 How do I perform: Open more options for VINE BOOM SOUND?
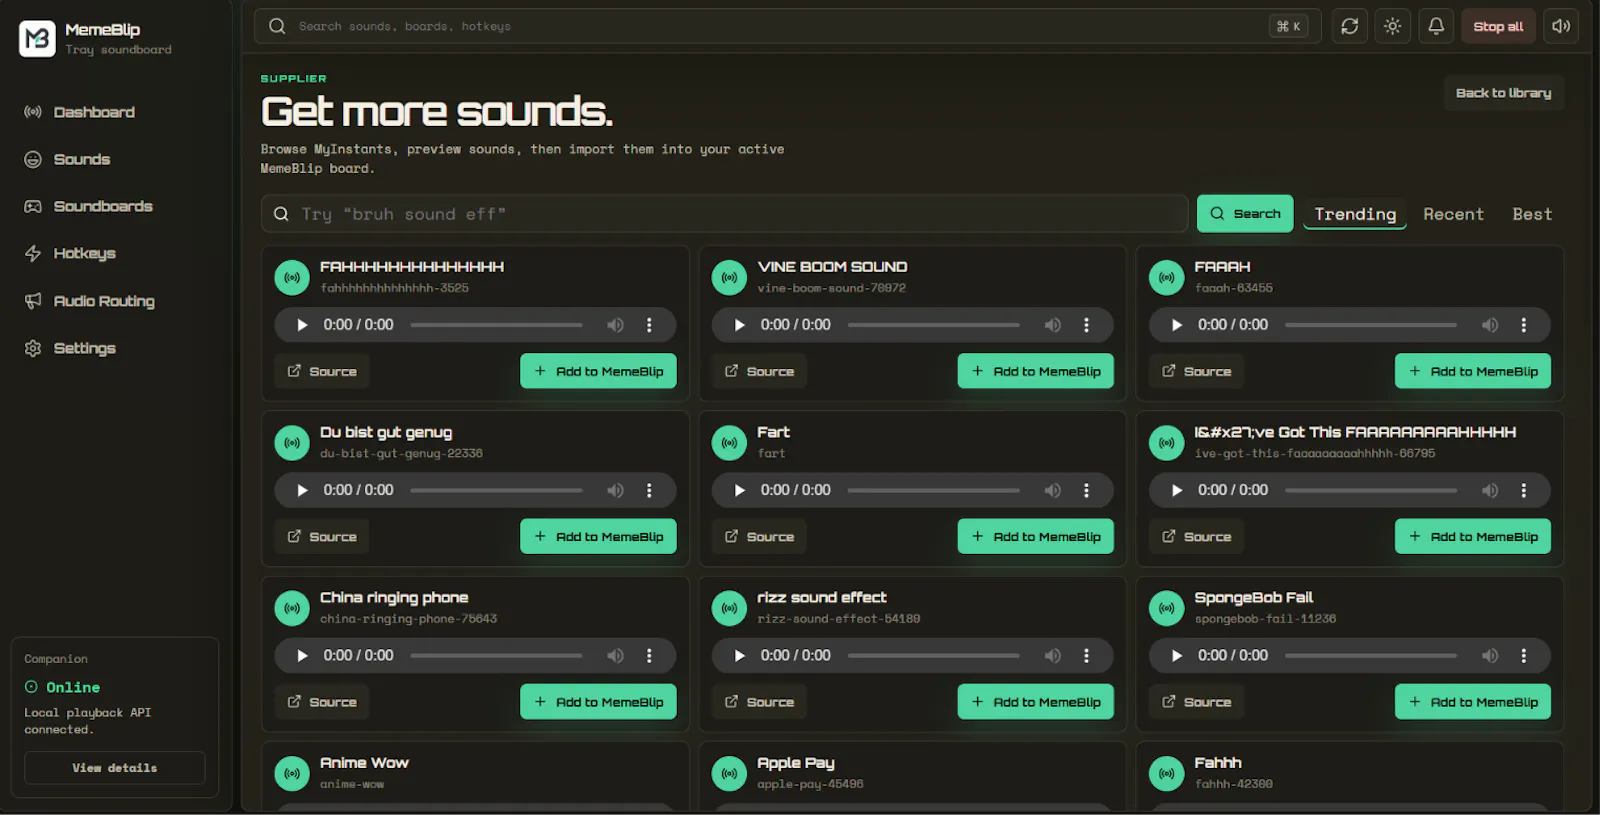[1086, 325]
